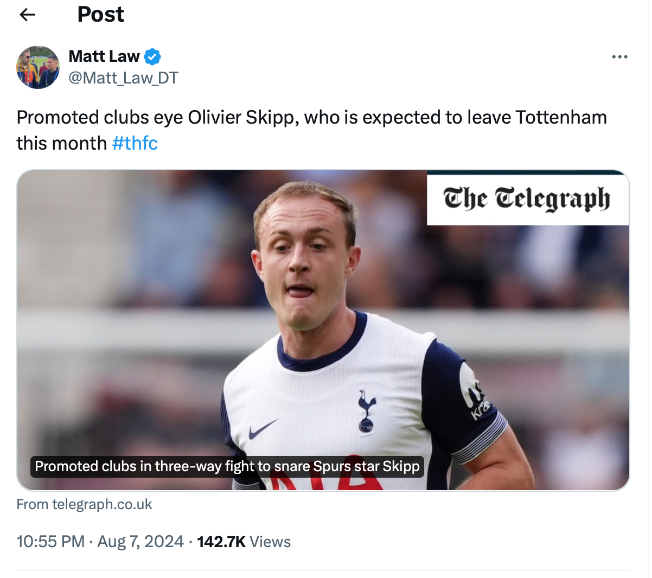Image resolution: width=652 pixels, height=578 pixels.
Task: Open Matt Law's profile avatar
Action: 38,67
